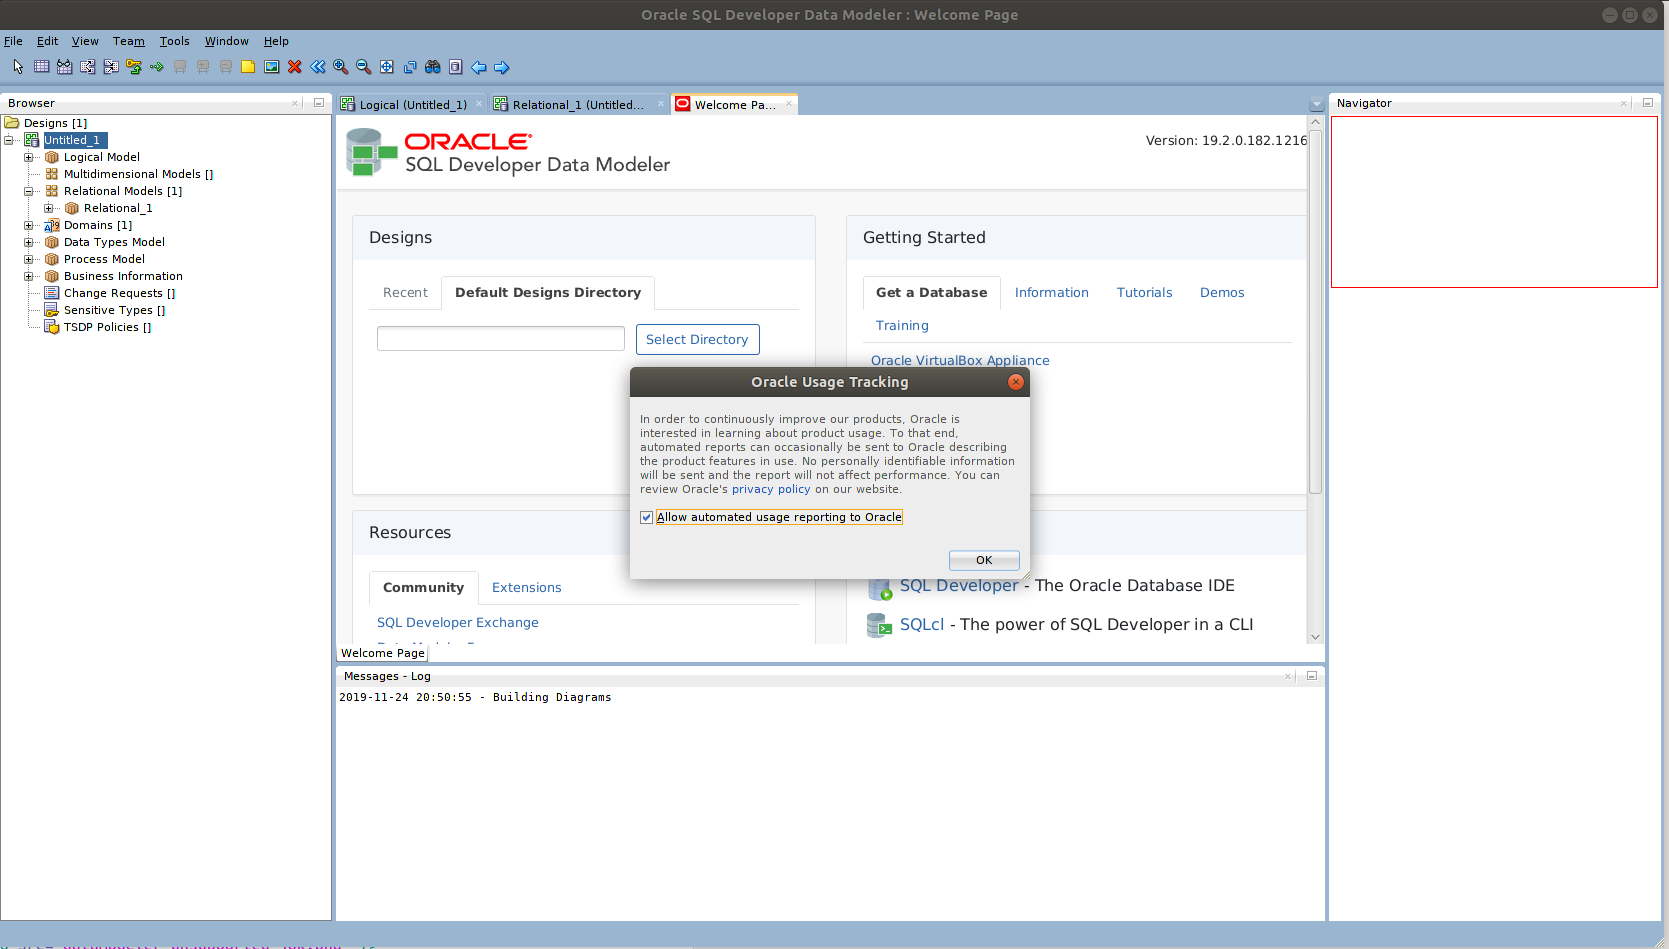Open the Tools menu
Viewport: 1669px width, 949px height.
[174, 41]
